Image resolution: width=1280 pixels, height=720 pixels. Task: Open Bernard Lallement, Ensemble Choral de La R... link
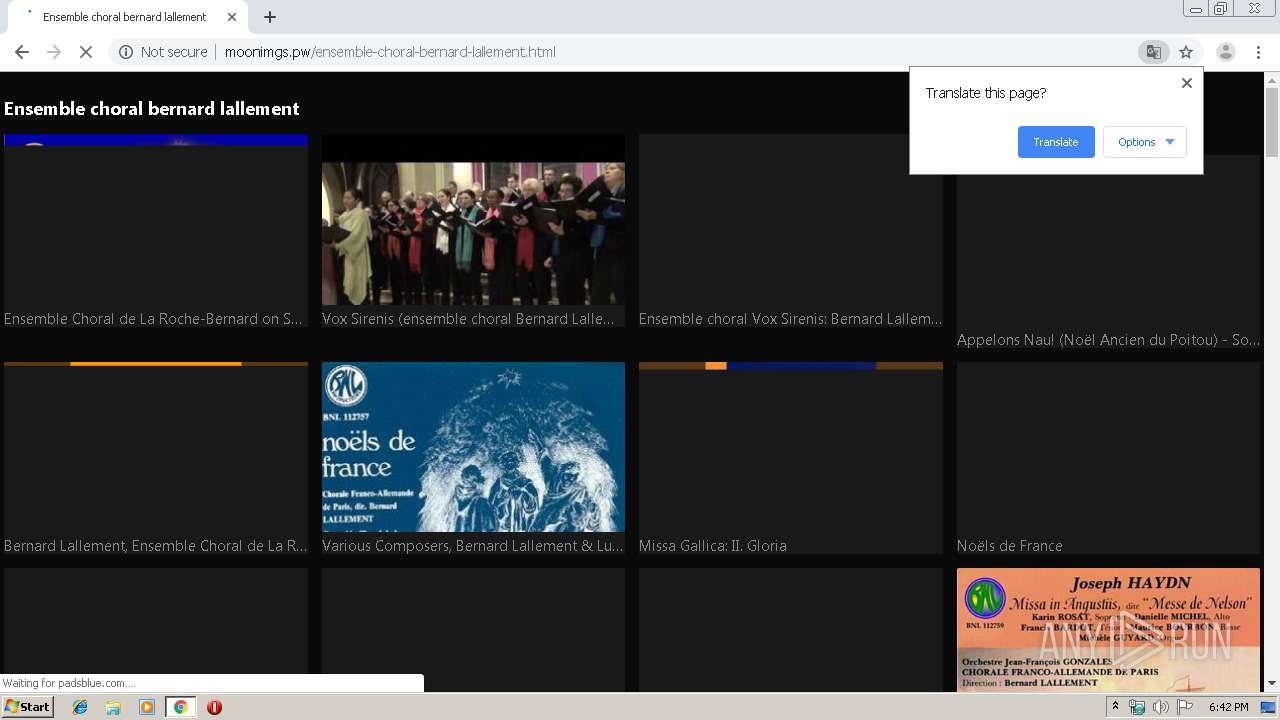point(156,546)
